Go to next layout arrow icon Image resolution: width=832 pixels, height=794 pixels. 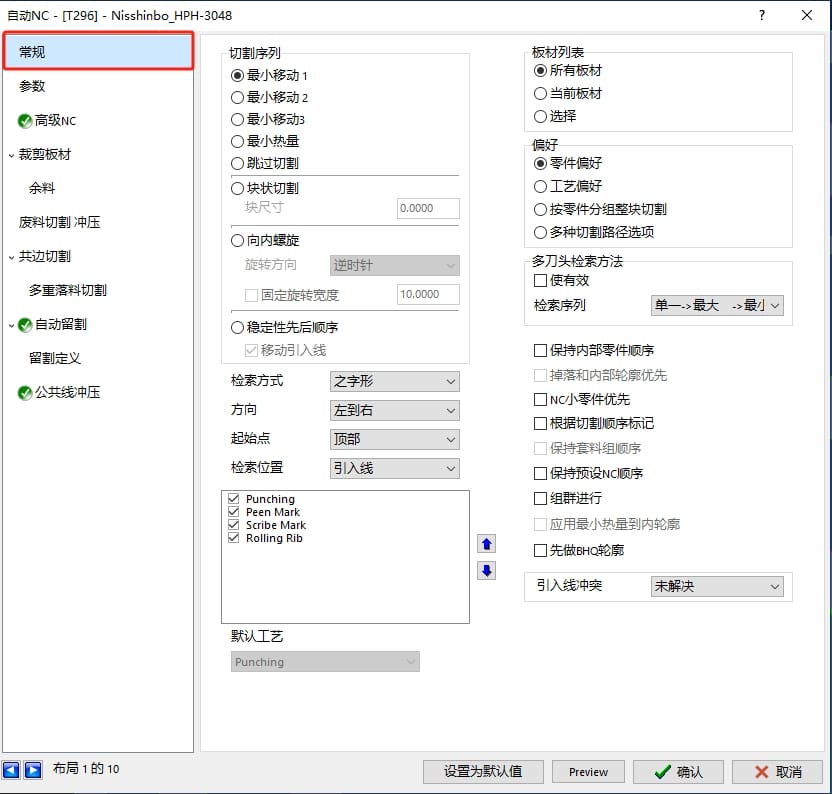coord(33,770)
